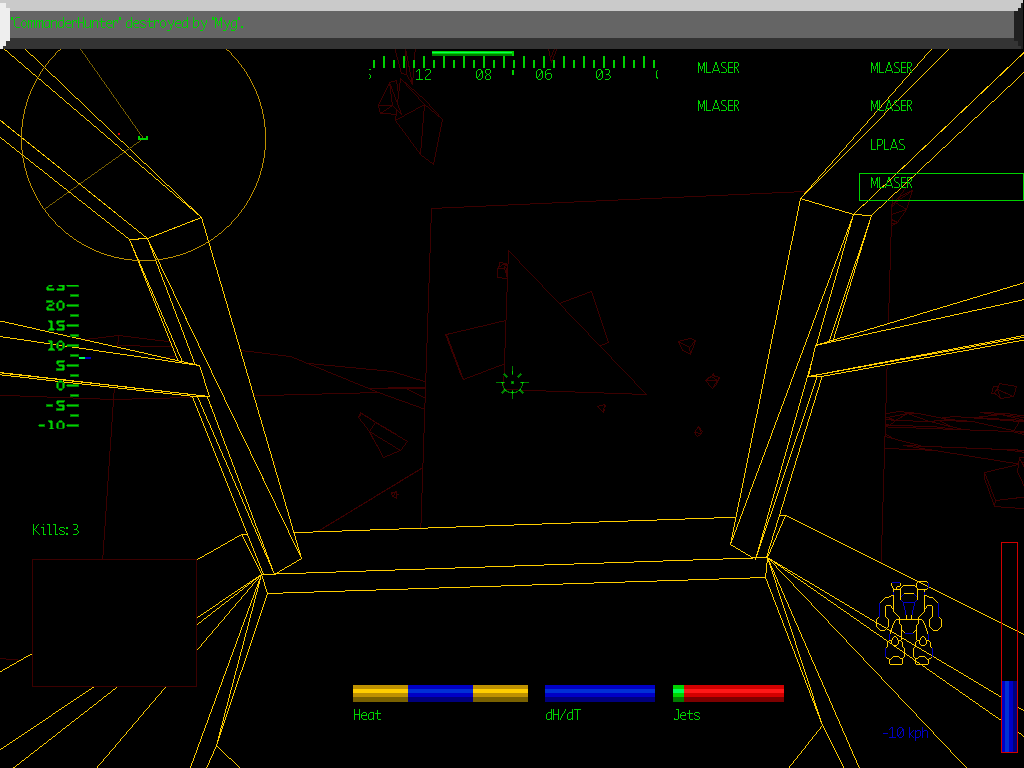Click the vertical throttle bar at right
The image size is (1024, 768).
[1009, 647]
